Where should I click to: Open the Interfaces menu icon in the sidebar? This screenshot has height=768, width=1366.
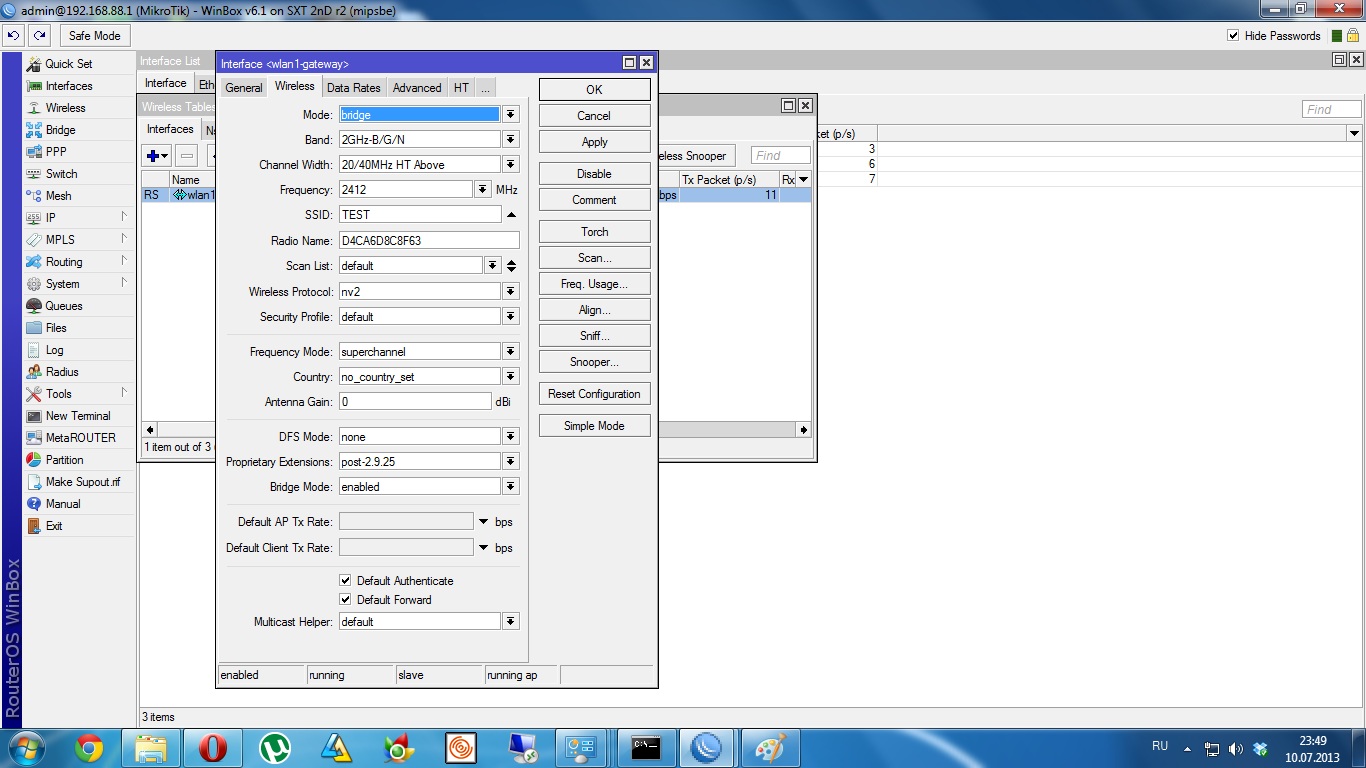[35, 86]
